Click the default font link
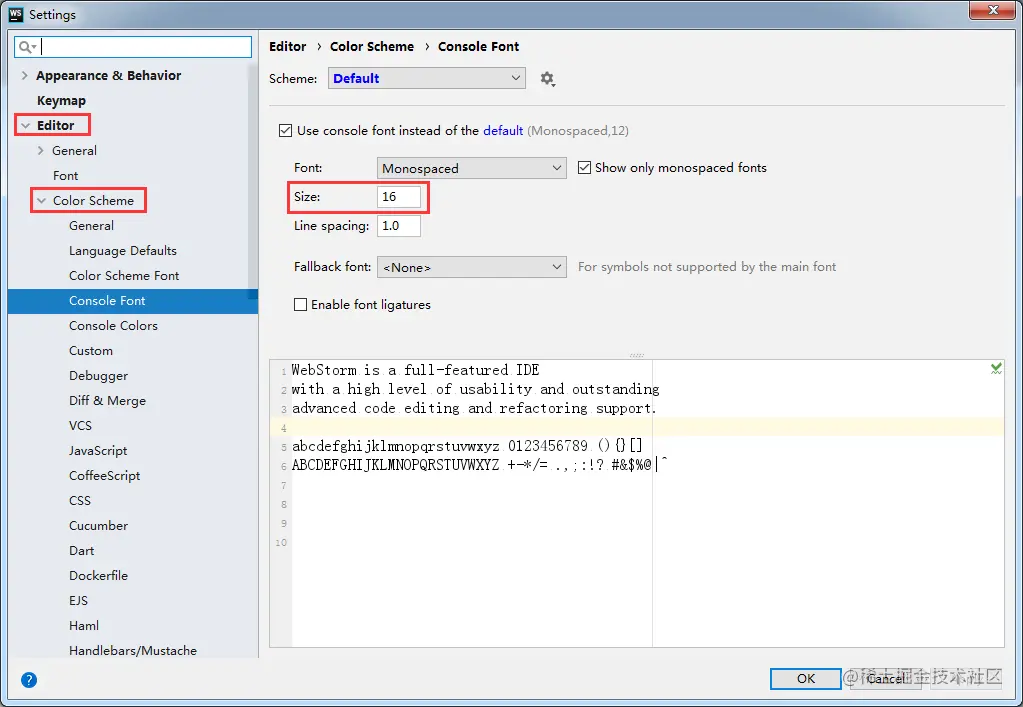 [503, 130]
